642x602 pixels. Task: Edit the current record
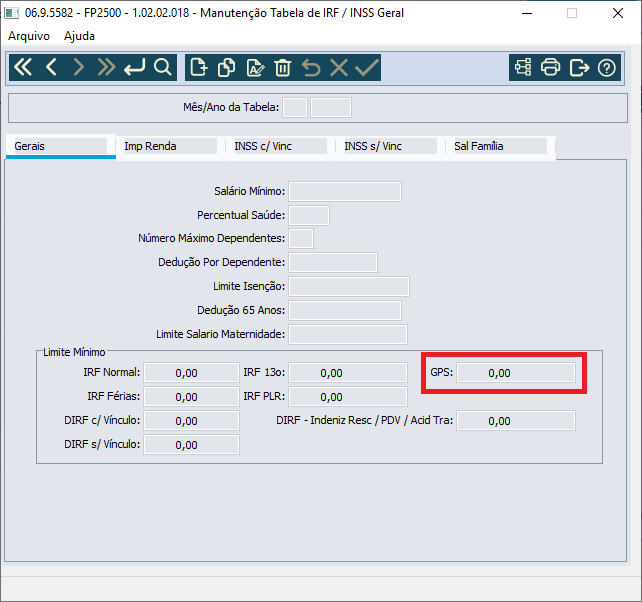tap(255, 67)
